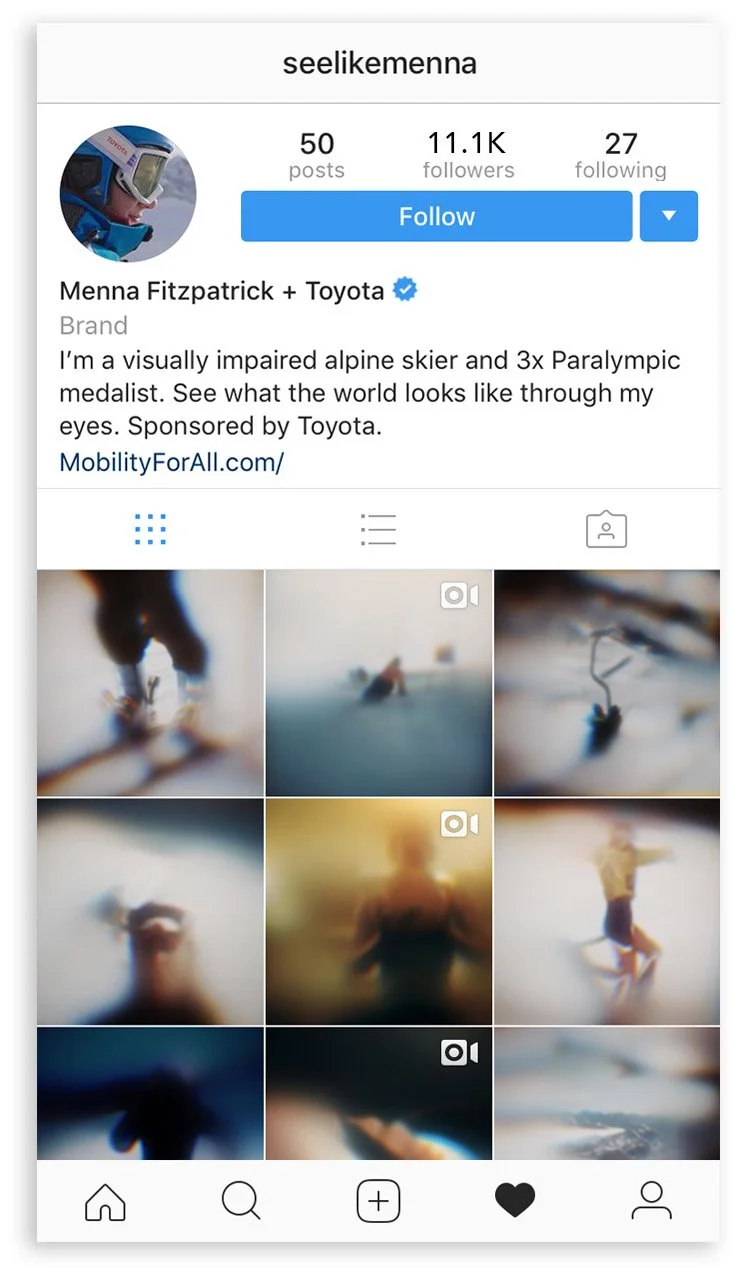Expand suggestions dropdown next to Follow
The image size is (750, 1282).
[669, 216]
